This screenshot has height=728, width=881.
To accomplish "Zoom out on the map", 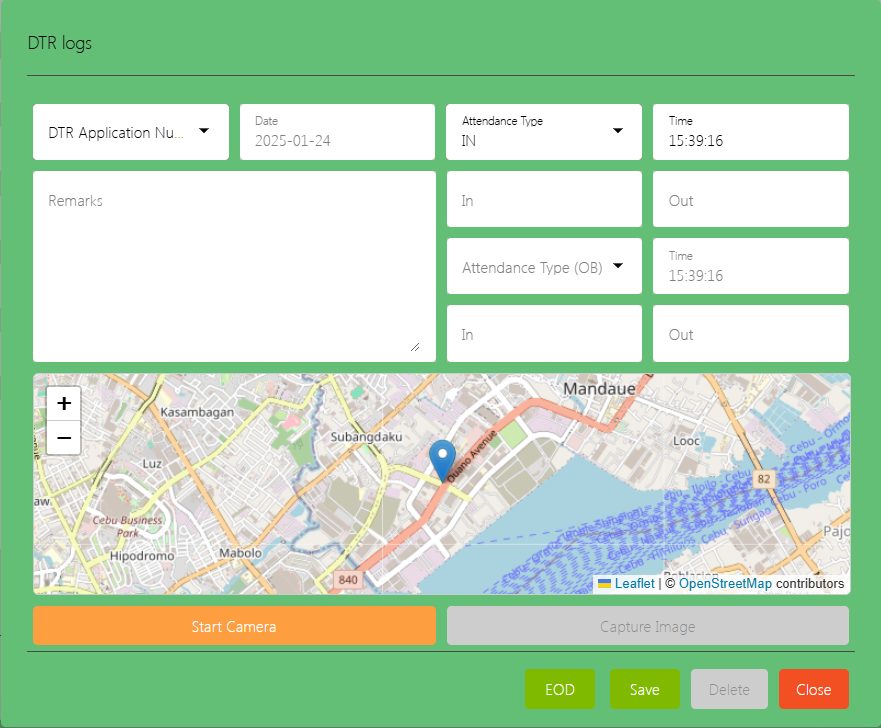I will (63, 438).
